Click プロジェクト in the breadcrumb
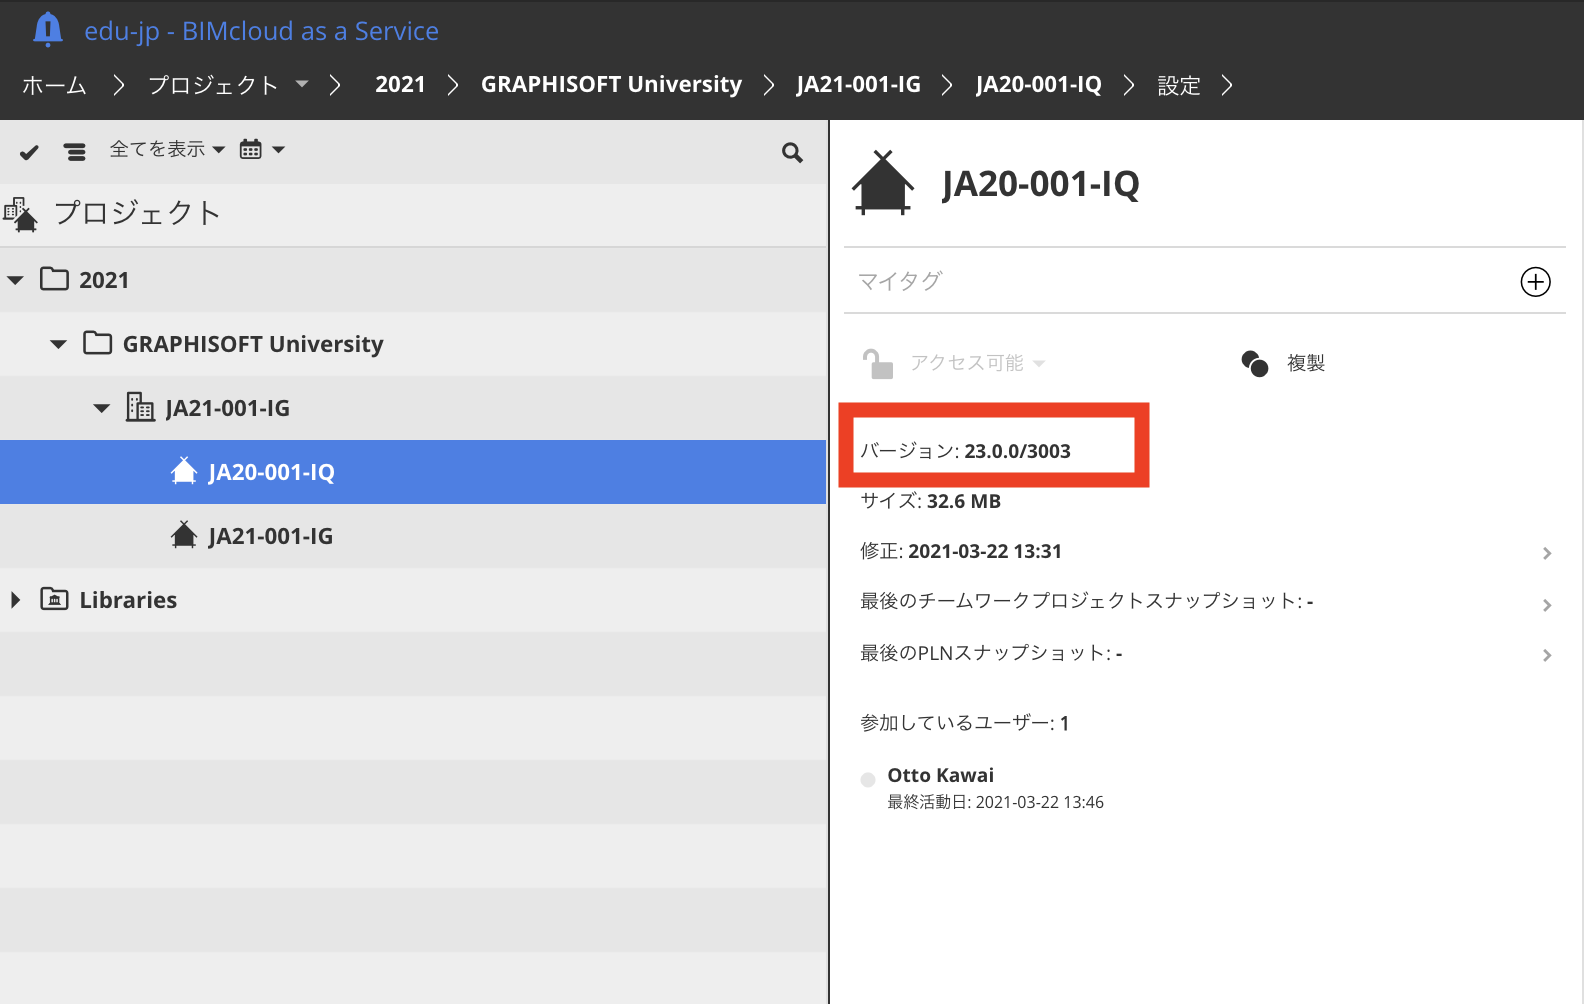Image resolution: width=1584 pixels, height=1004 pixels. click(213, 85)
